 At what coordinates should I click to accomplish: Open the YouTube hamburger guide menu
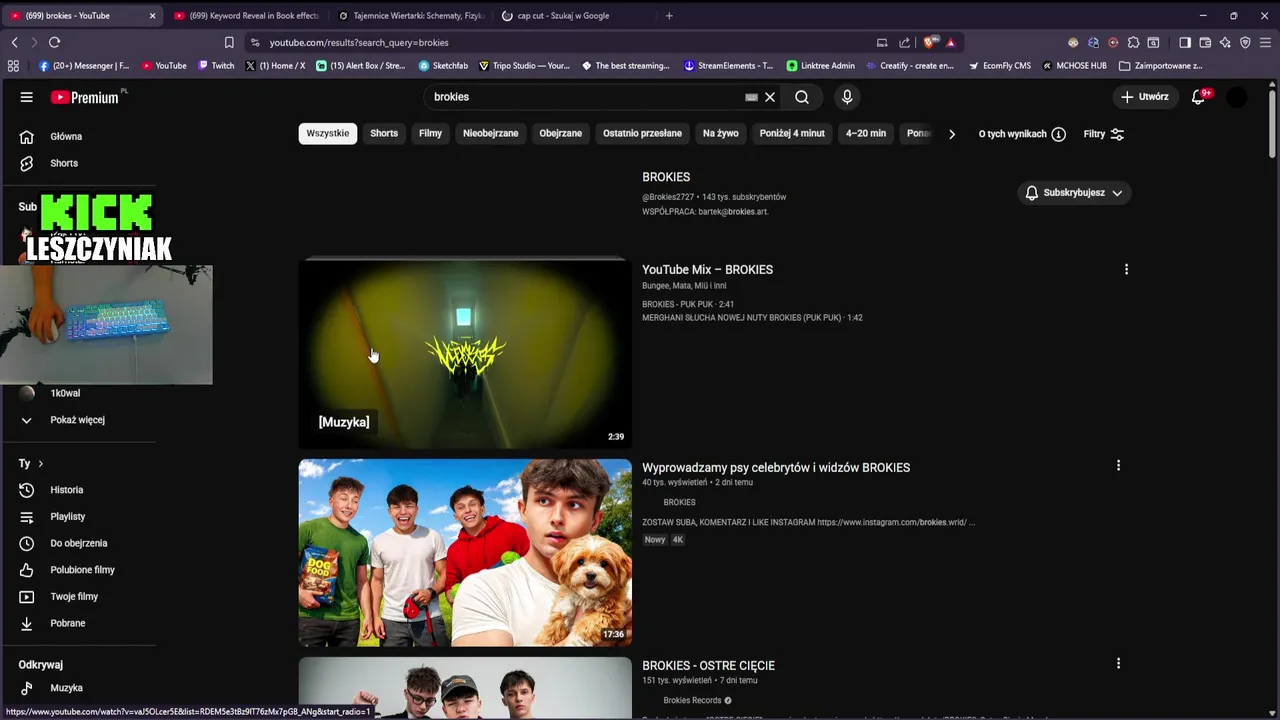coord(27,97)
